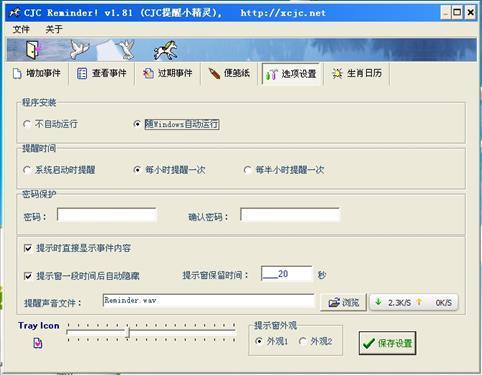
Task: Switch to the 查看事件 tab
Action: (102, 73)
